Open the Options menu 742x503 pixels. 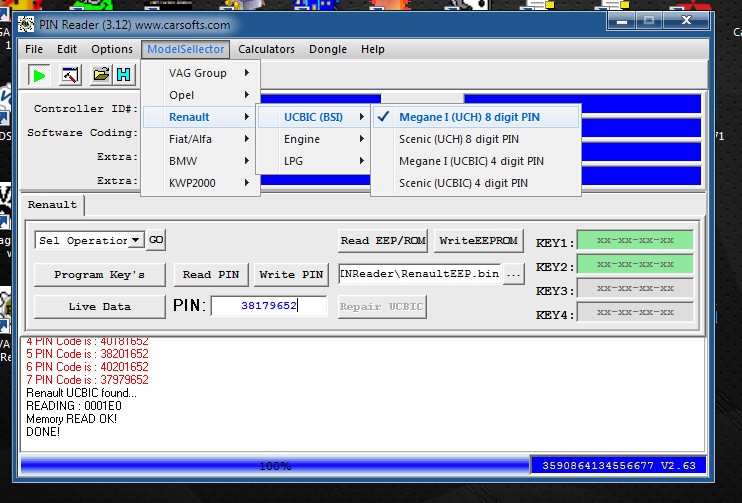(x=112, y=49)
